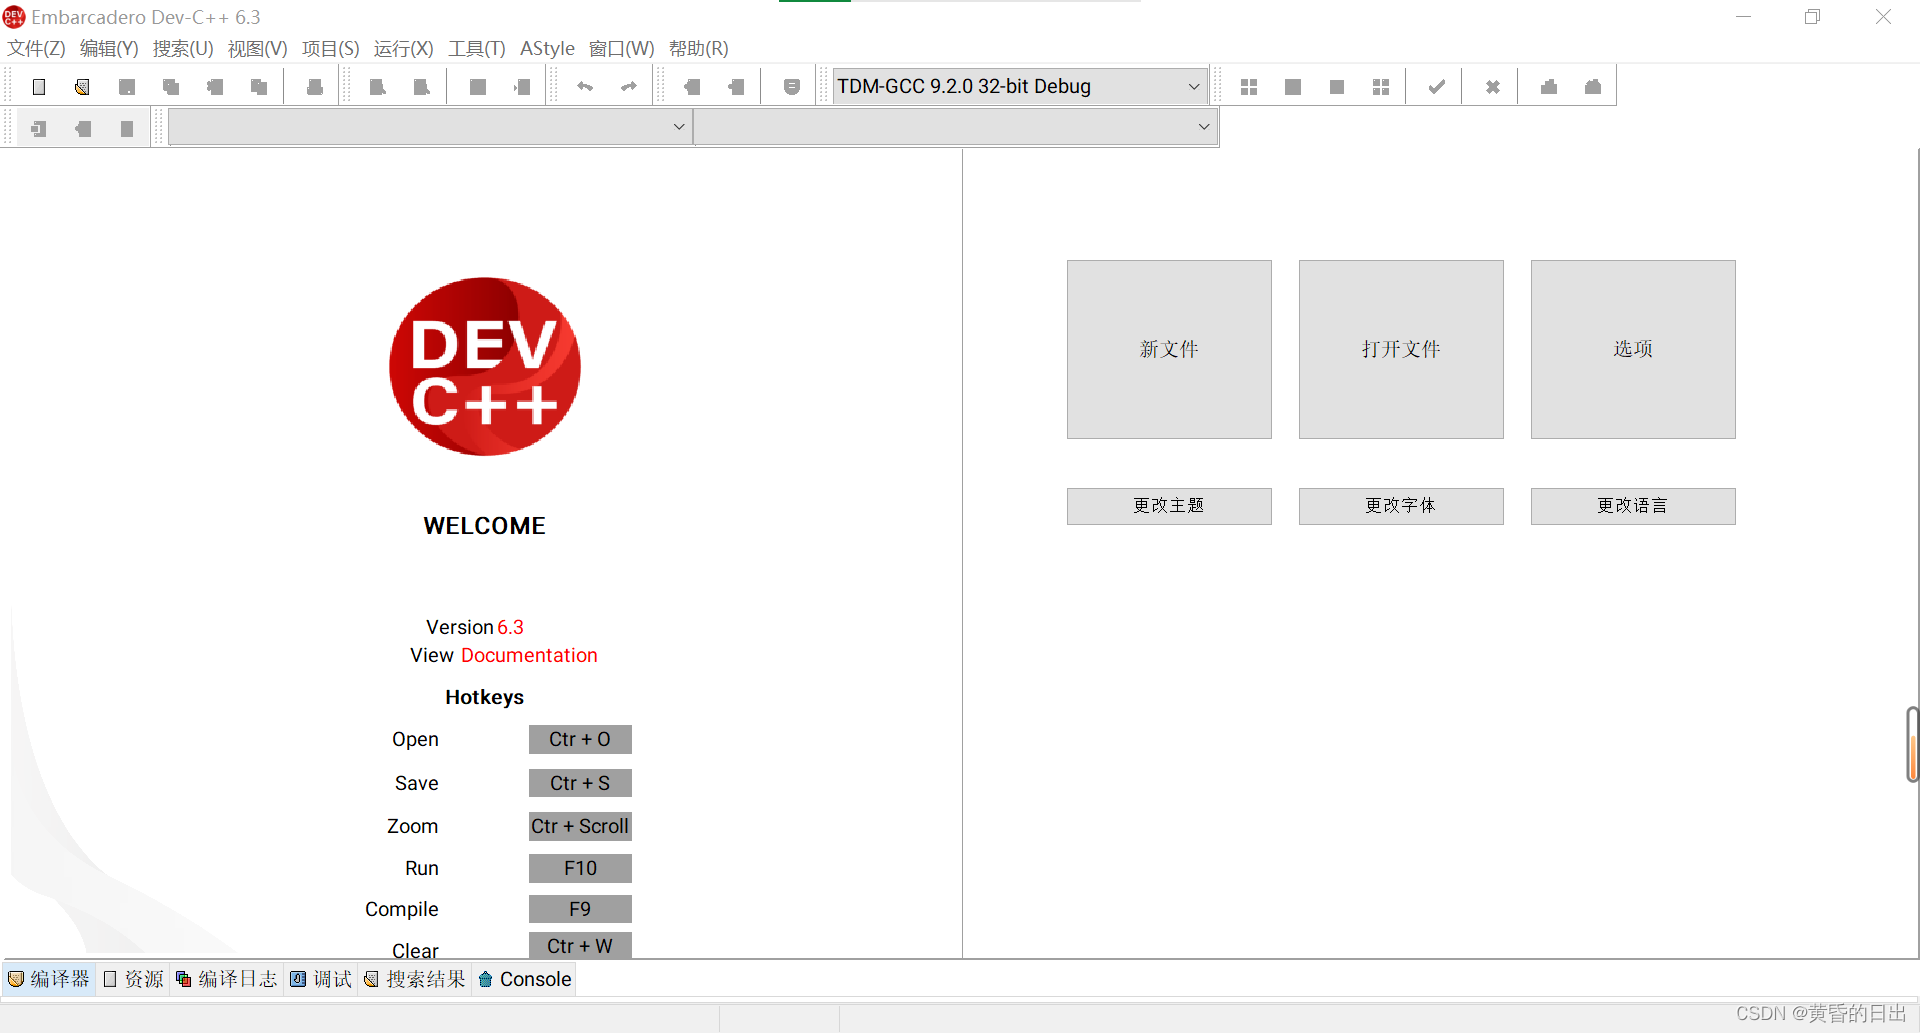The height and width of the screenshot is (1033, 1920).
Task: Click the Print toolbar icon
Action: (315, 87)
